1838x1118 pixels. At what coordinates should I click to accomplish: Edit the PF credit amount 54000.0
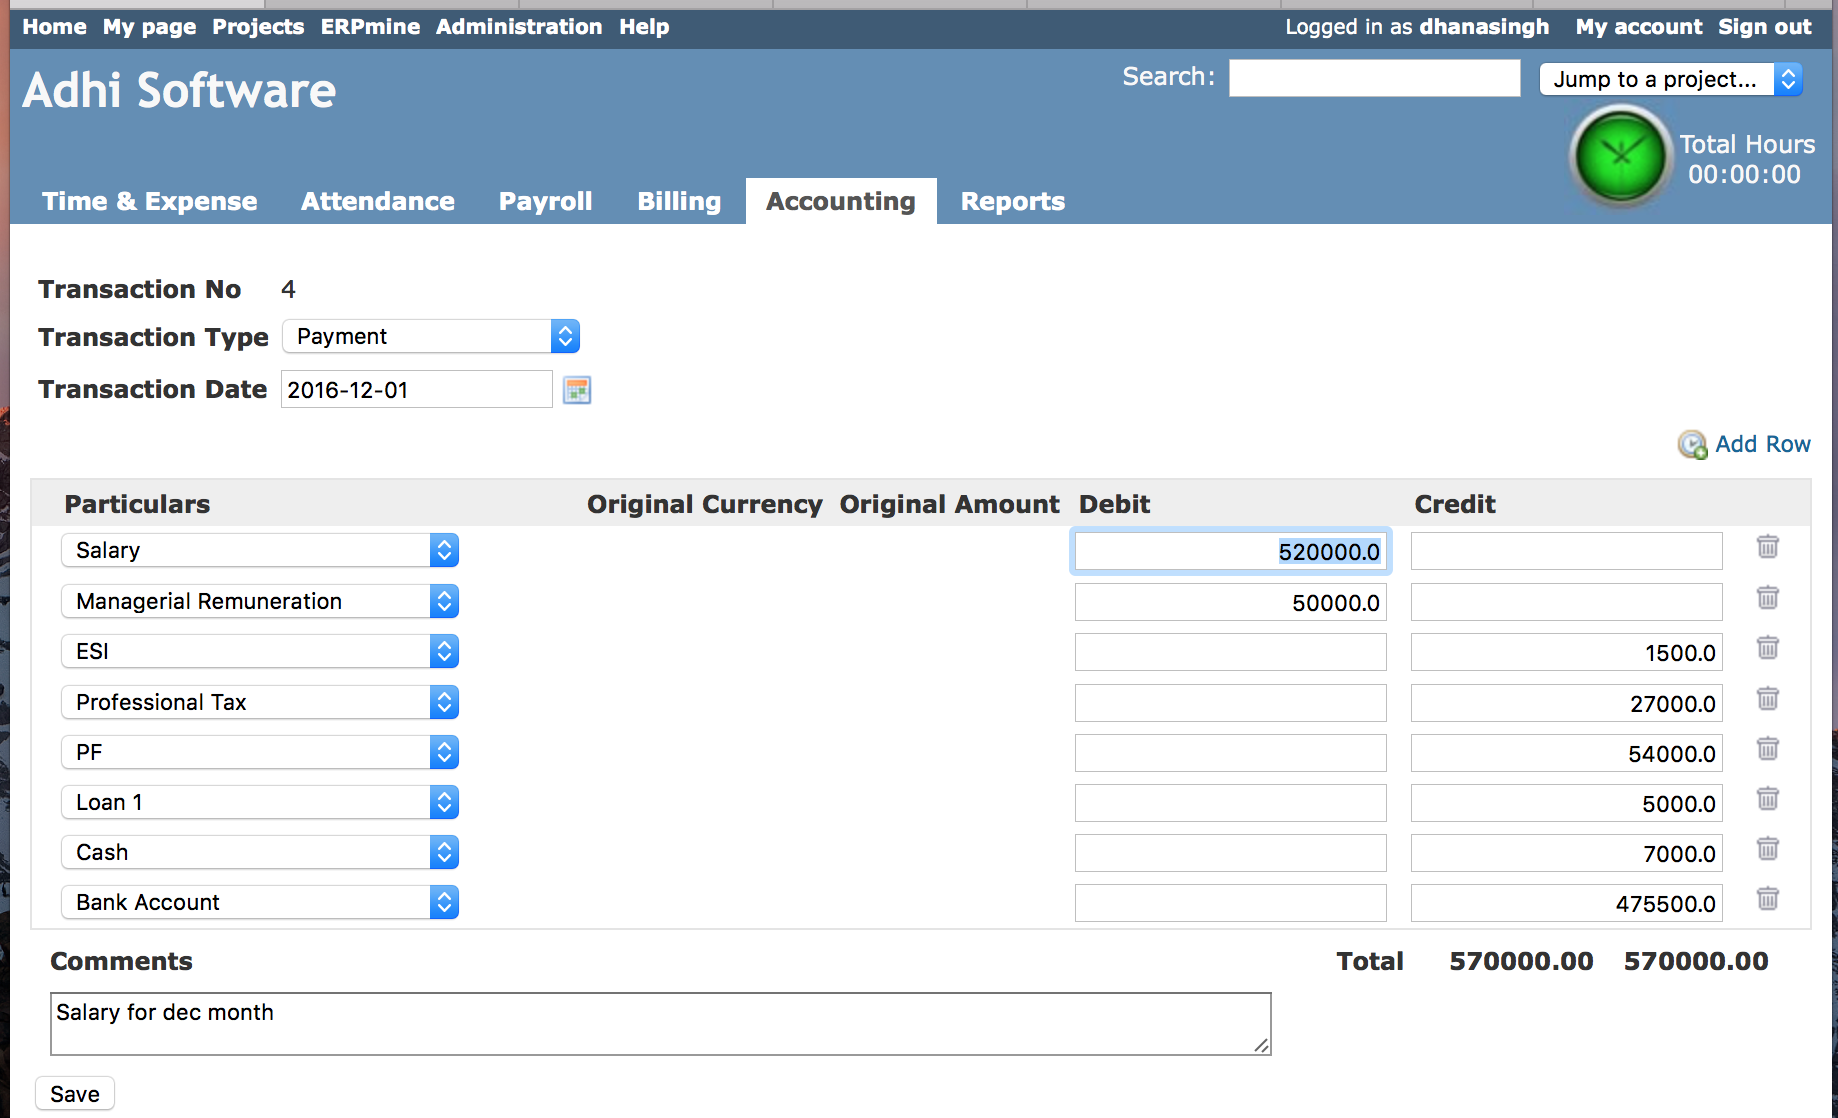click(x=1567, y=753)
